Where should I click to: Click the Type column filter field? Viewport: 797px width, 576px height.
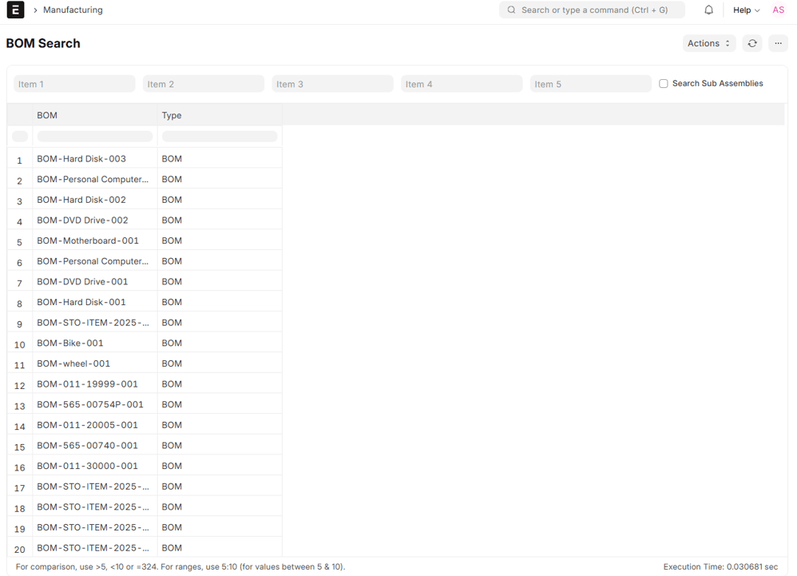click(220, 136)
